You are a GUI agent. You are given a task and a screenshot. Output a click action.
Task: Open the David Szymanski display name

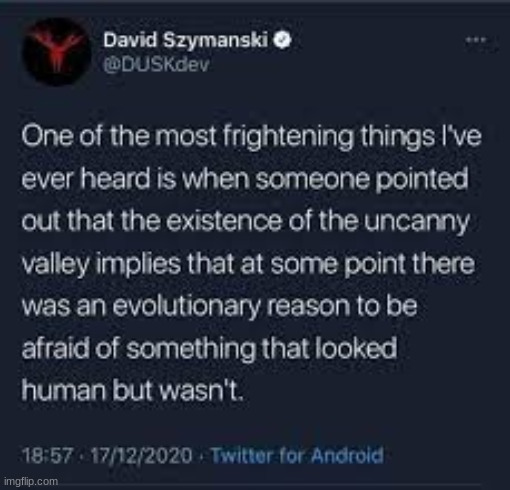point(186,40)
